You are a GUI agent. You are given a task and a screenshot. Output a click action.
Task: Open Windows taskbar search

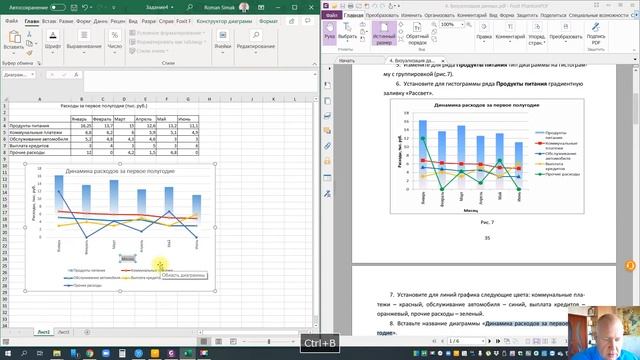(24, 353)
